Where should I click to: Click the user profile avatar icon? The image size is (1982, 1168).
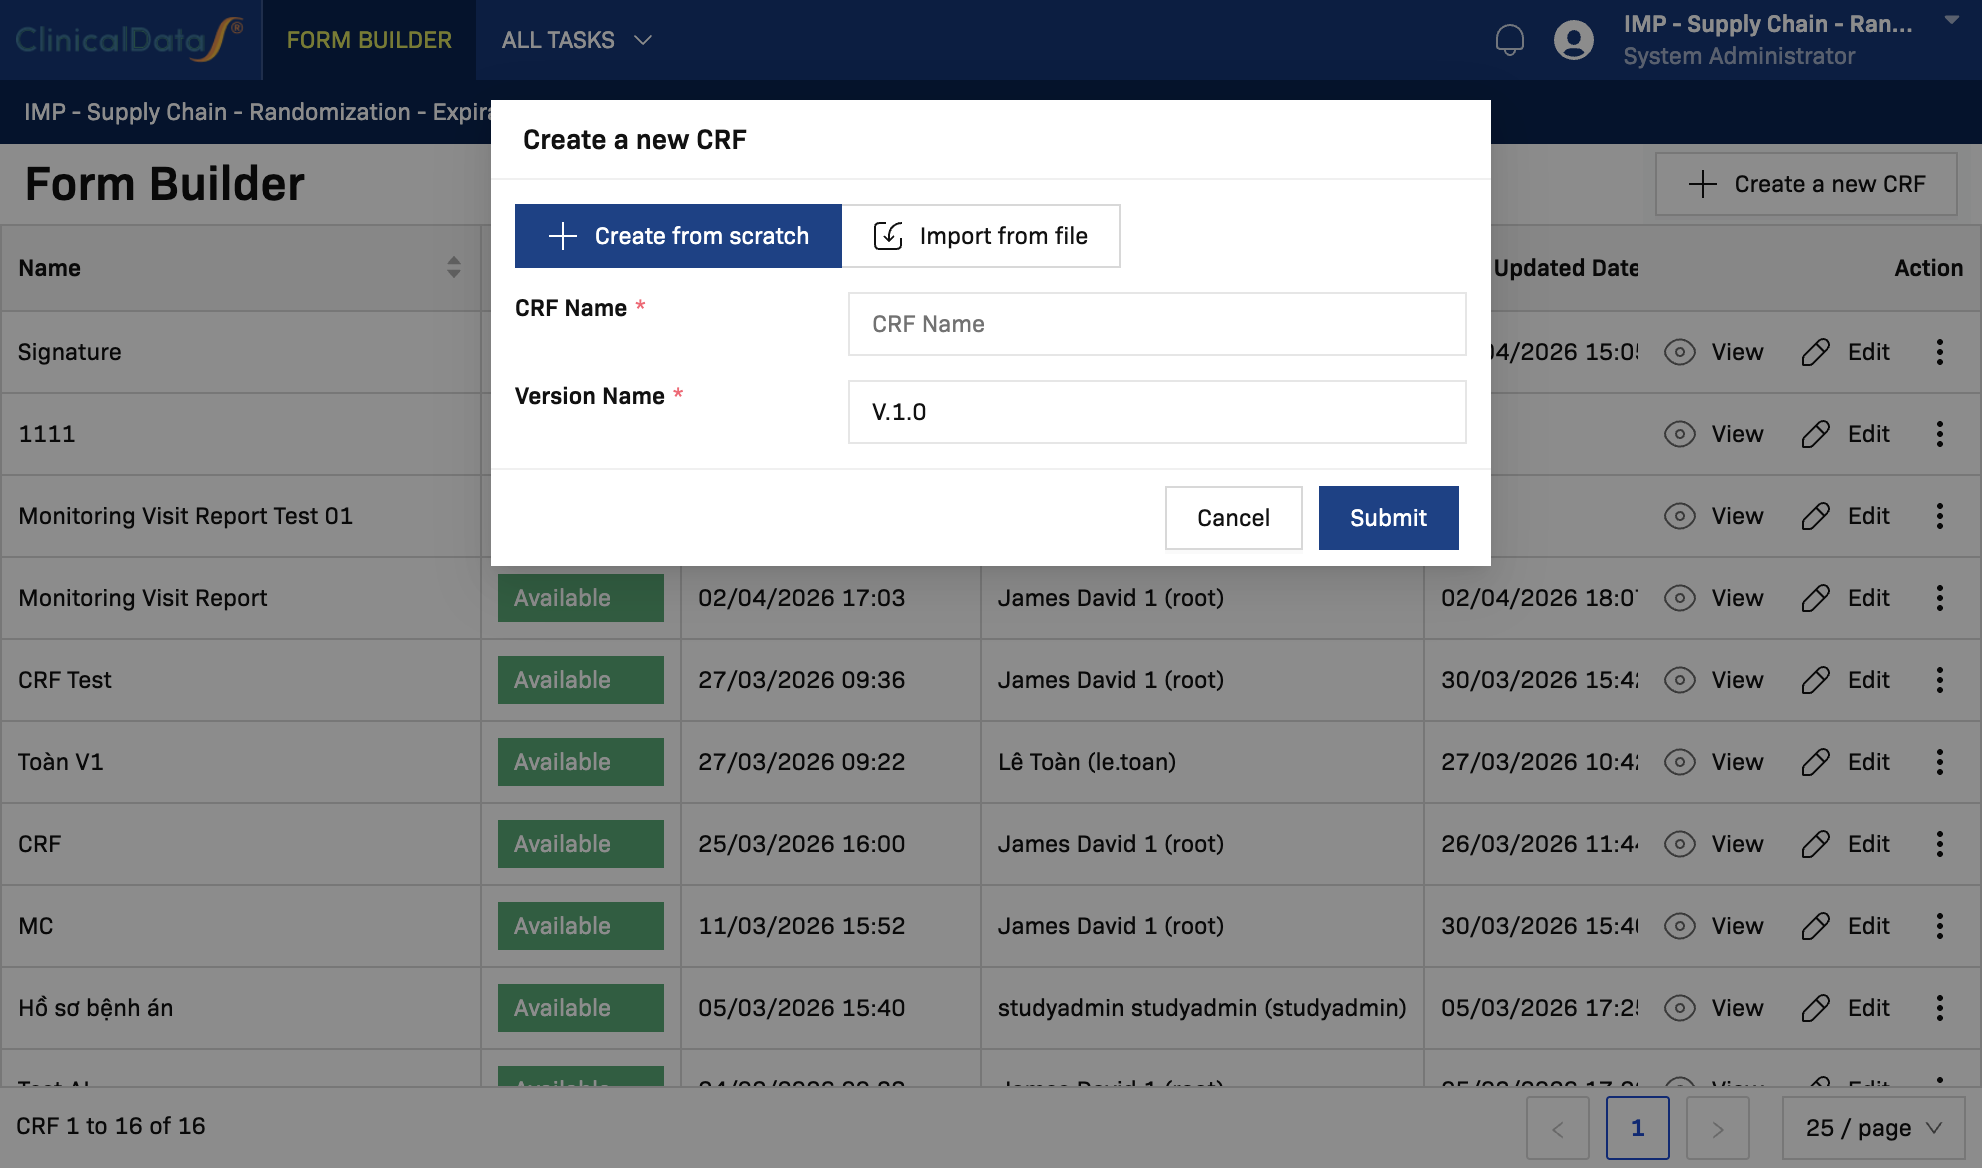point(1573,40)
